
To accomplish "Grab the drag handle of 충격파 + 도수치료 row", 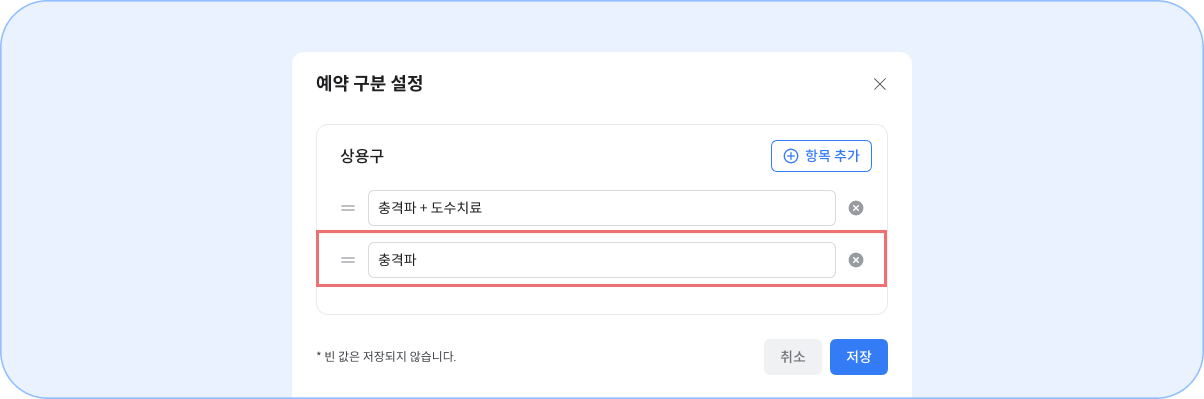I will click(x=348, y=208).
